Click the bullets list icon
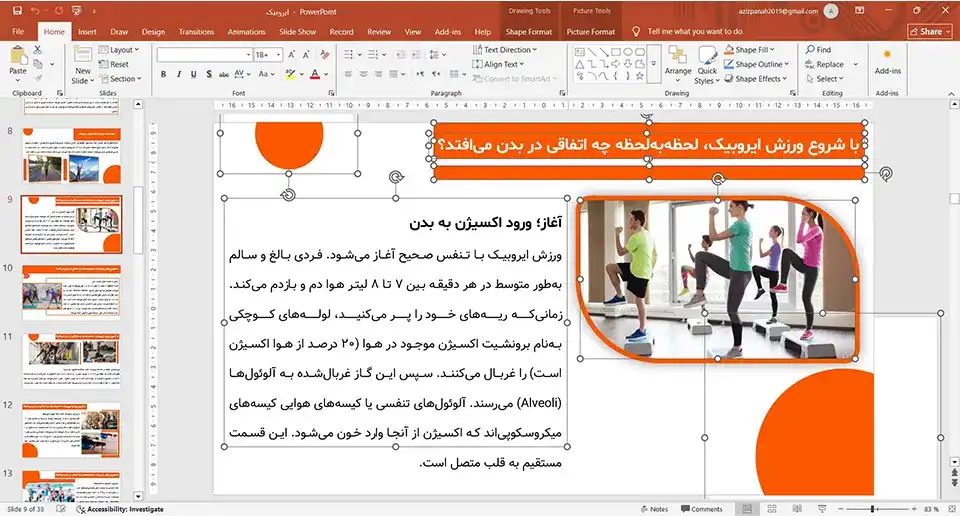 click(348, 54)
